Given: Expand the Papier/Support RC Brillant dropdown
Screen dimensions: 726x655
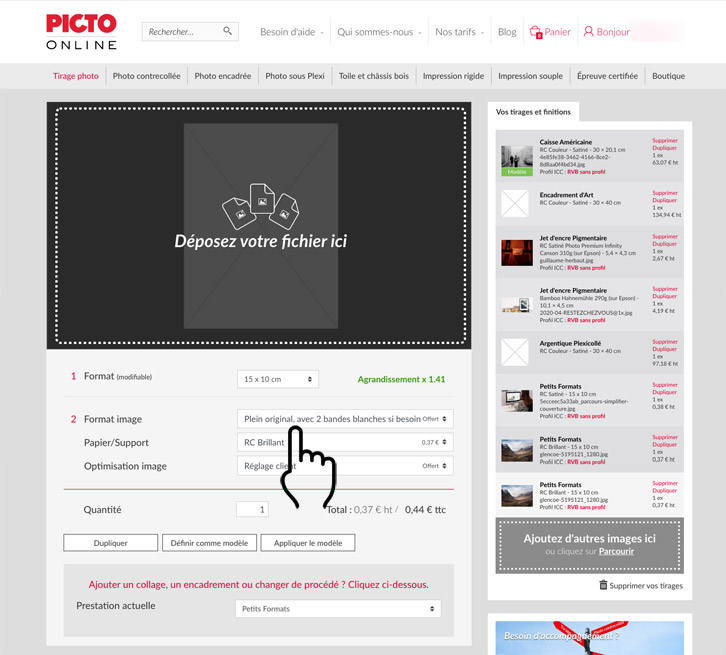Looking at the screenshot, I should [344, 442].
